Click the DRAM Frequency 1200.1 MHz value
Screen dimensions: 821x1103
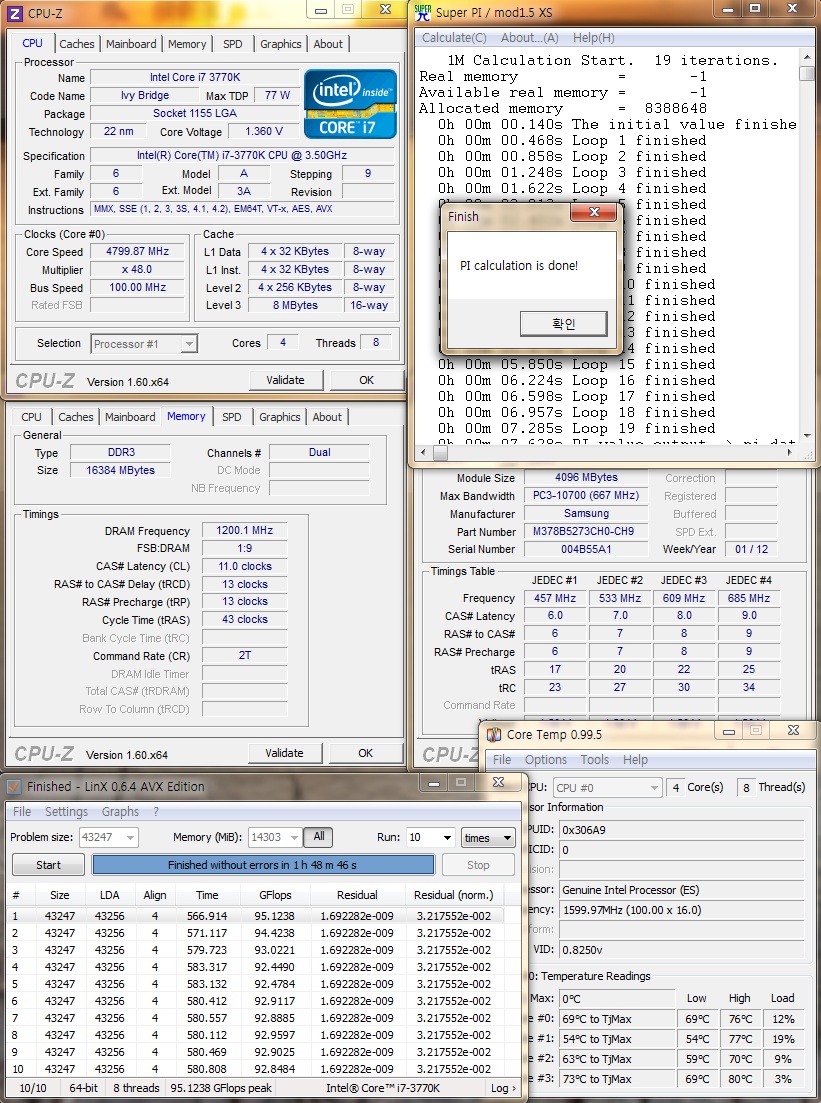(244, 530)
